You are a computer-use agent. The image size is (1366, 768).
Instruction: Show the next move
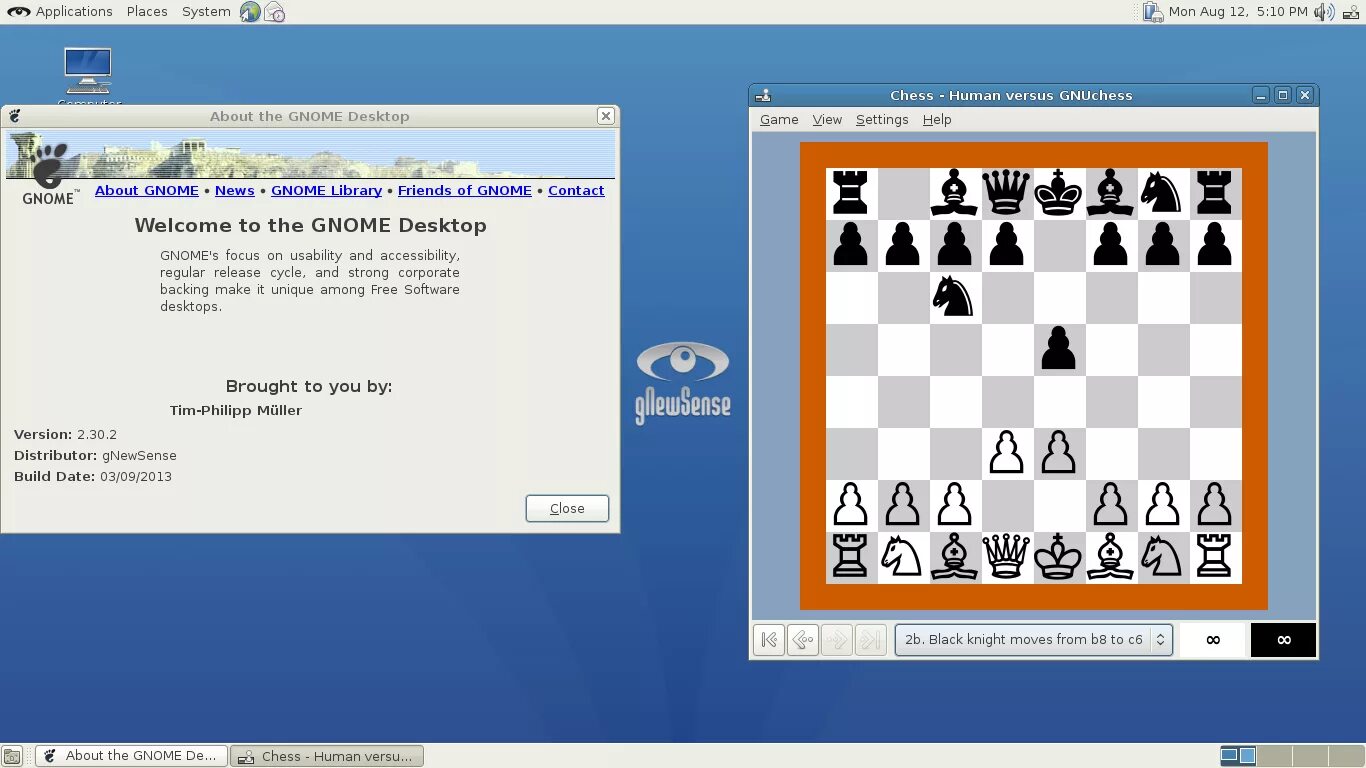[837, 640]
